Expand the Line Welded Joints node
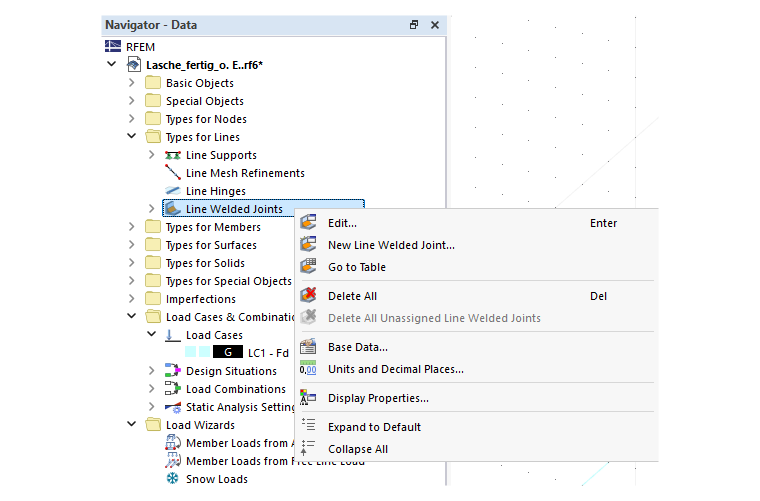 (x=152, y=208)
